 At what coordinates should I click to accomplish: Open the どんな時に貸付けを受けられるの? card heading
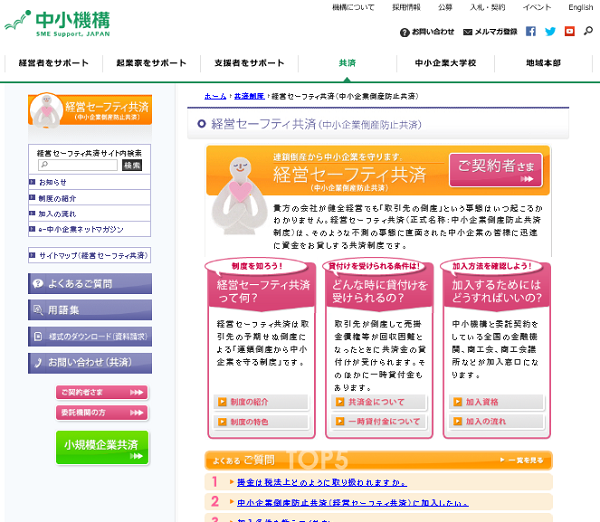(380, 291)
